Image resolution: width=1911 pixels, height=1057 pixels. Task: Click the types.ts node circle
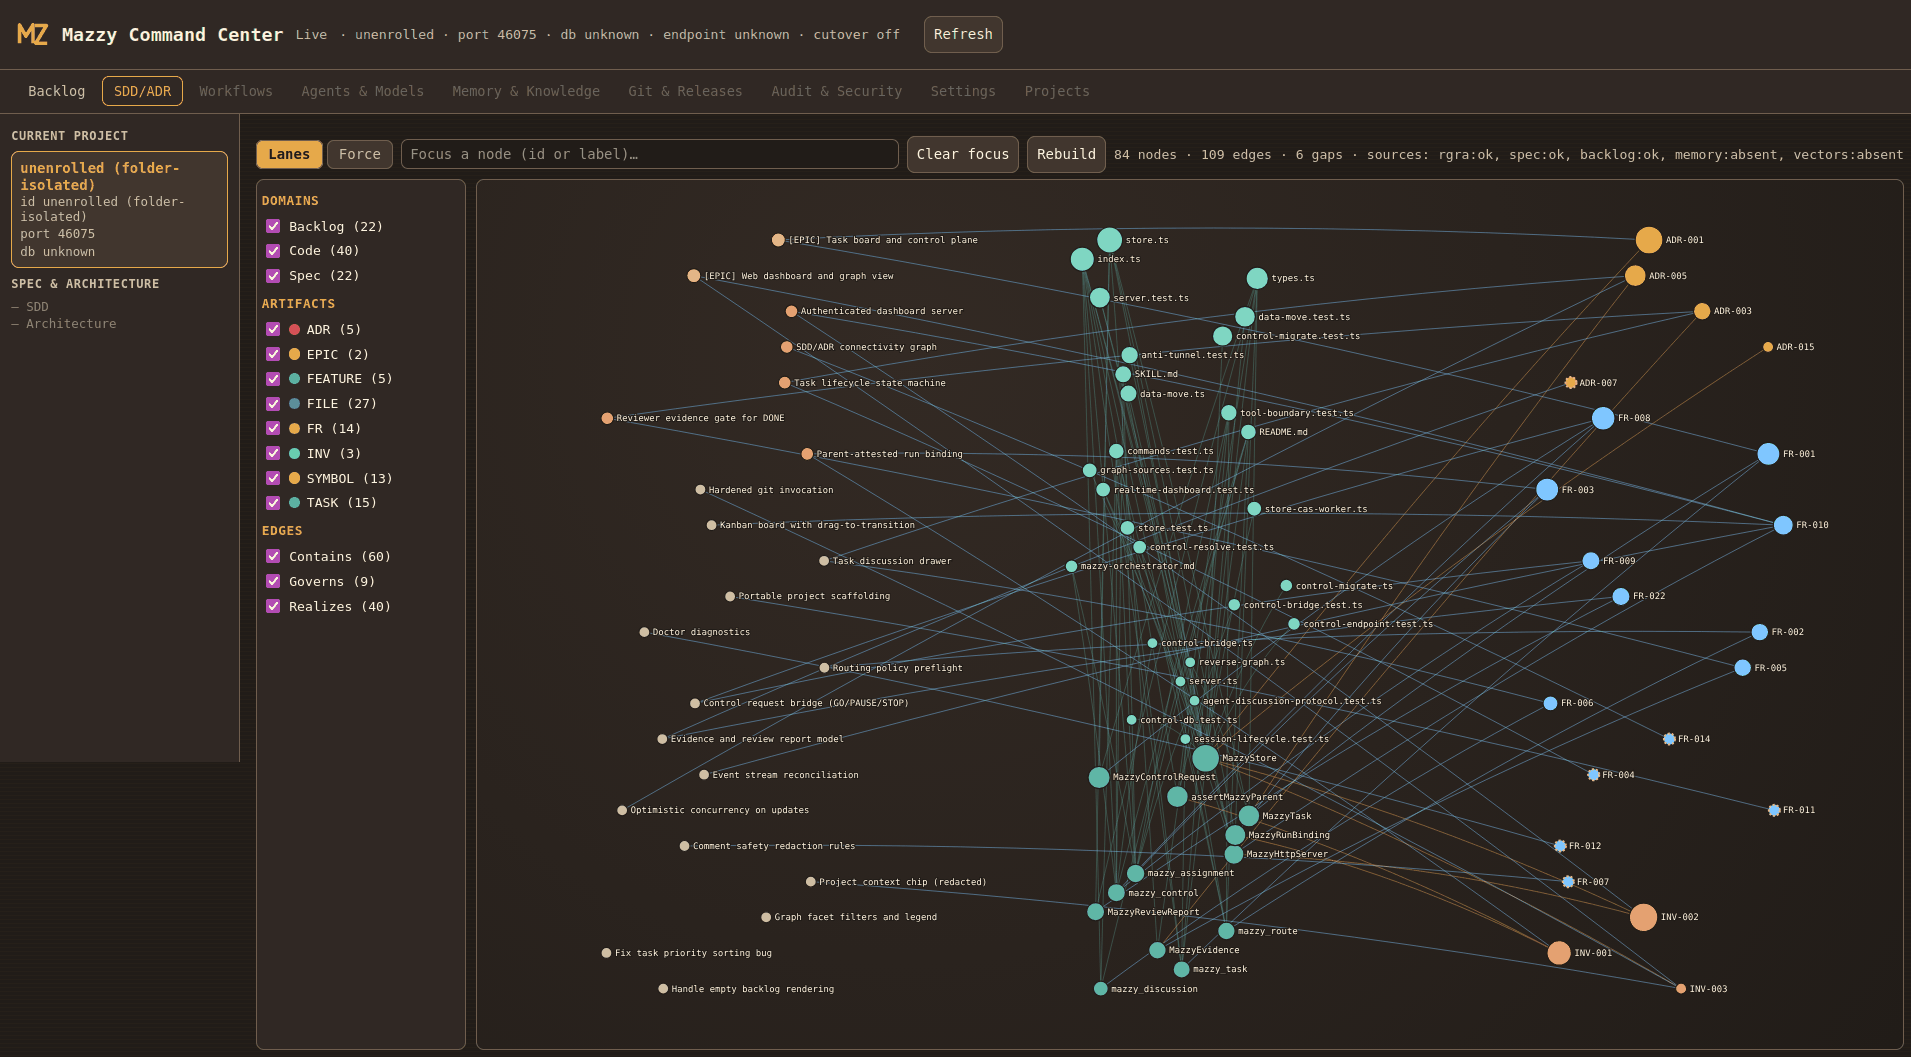(1257, 278)
